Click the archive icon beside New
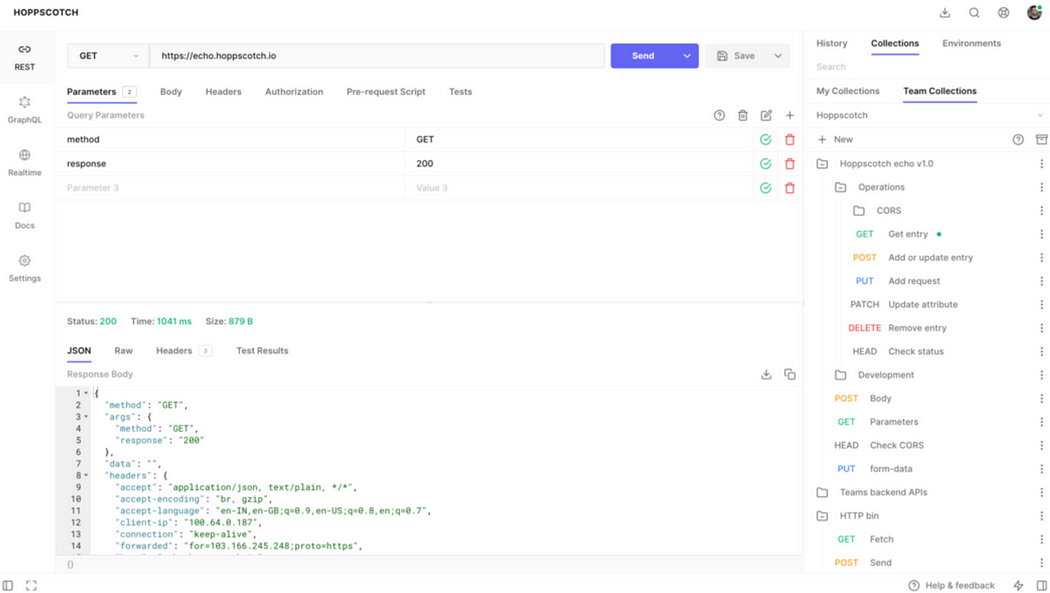 [x=1041, y=139]
